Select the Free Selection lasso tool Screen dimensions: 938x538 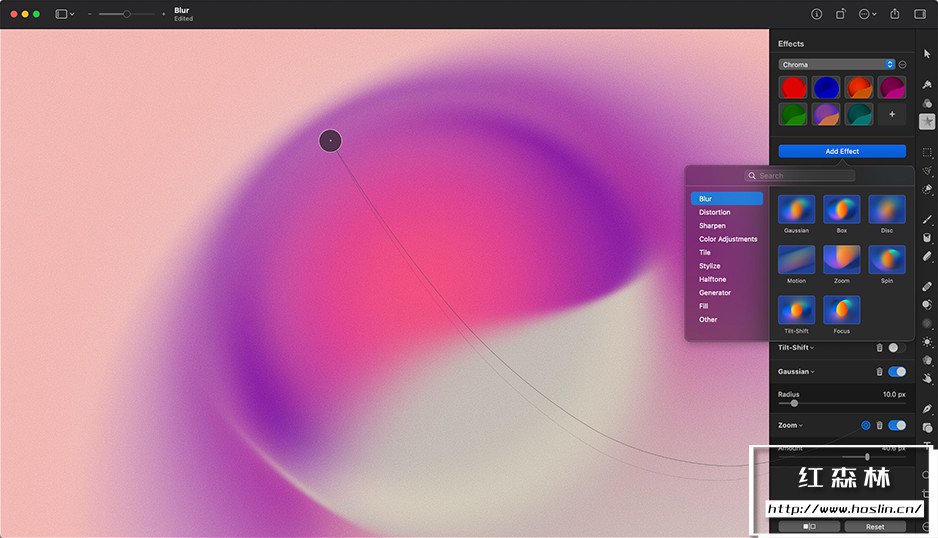pos(927,171)
